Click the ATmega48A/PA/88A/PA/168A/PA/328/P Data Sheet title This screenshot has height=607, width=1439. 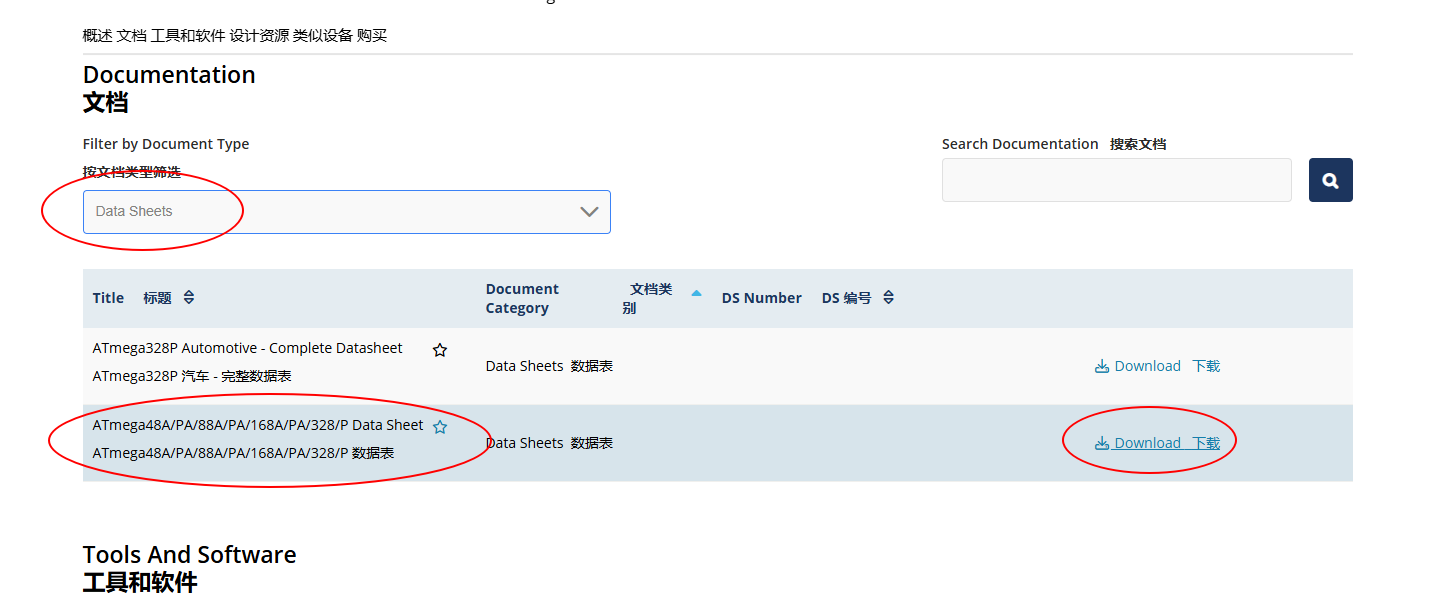pyautogui.click(x=258, y=425)
